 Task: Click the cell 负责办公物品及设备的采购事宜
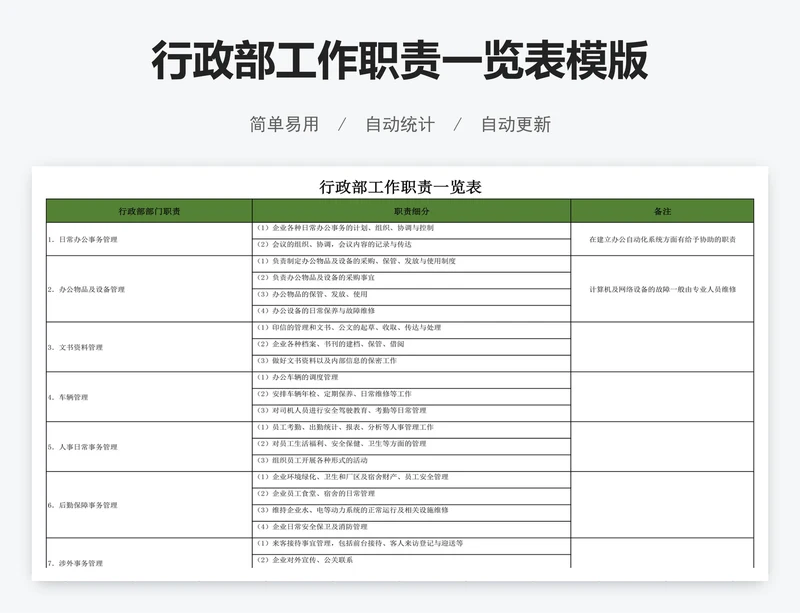tap(411, 280)
